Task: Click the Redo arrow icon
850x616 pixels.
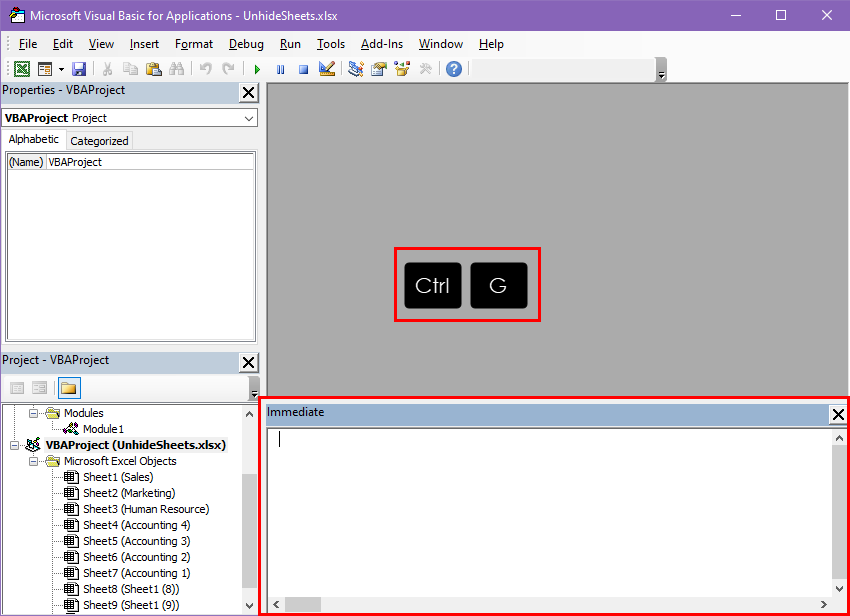Action: pos(228,69)
